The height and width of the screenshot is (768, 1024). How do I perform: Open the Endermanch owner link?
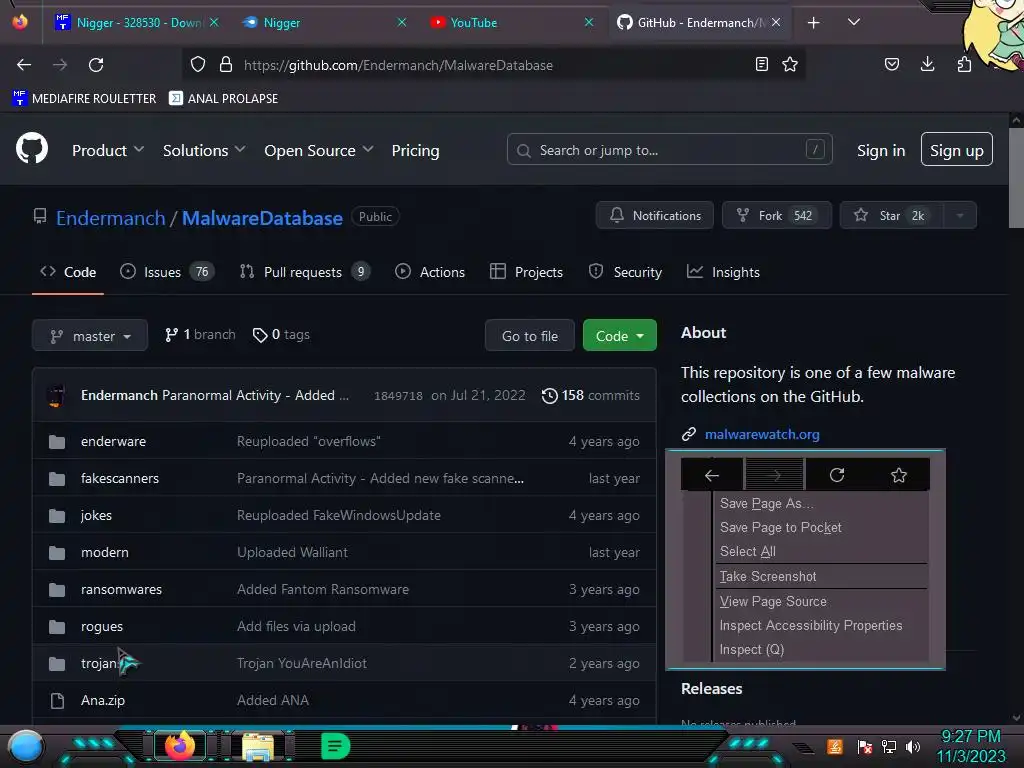click(x=110, y=218)
